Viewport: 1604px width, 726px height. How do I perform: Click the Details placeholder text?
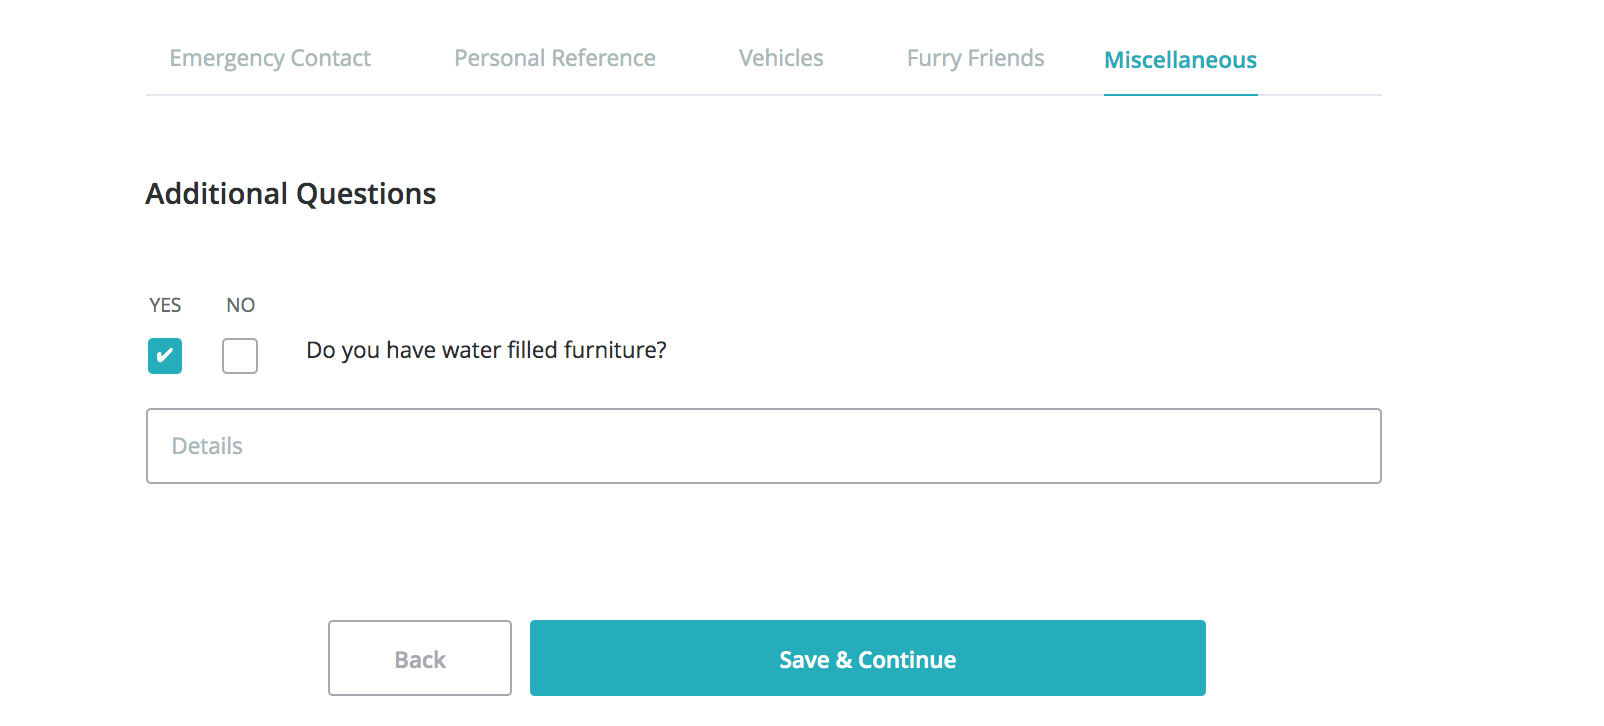[x=207, y=446]
